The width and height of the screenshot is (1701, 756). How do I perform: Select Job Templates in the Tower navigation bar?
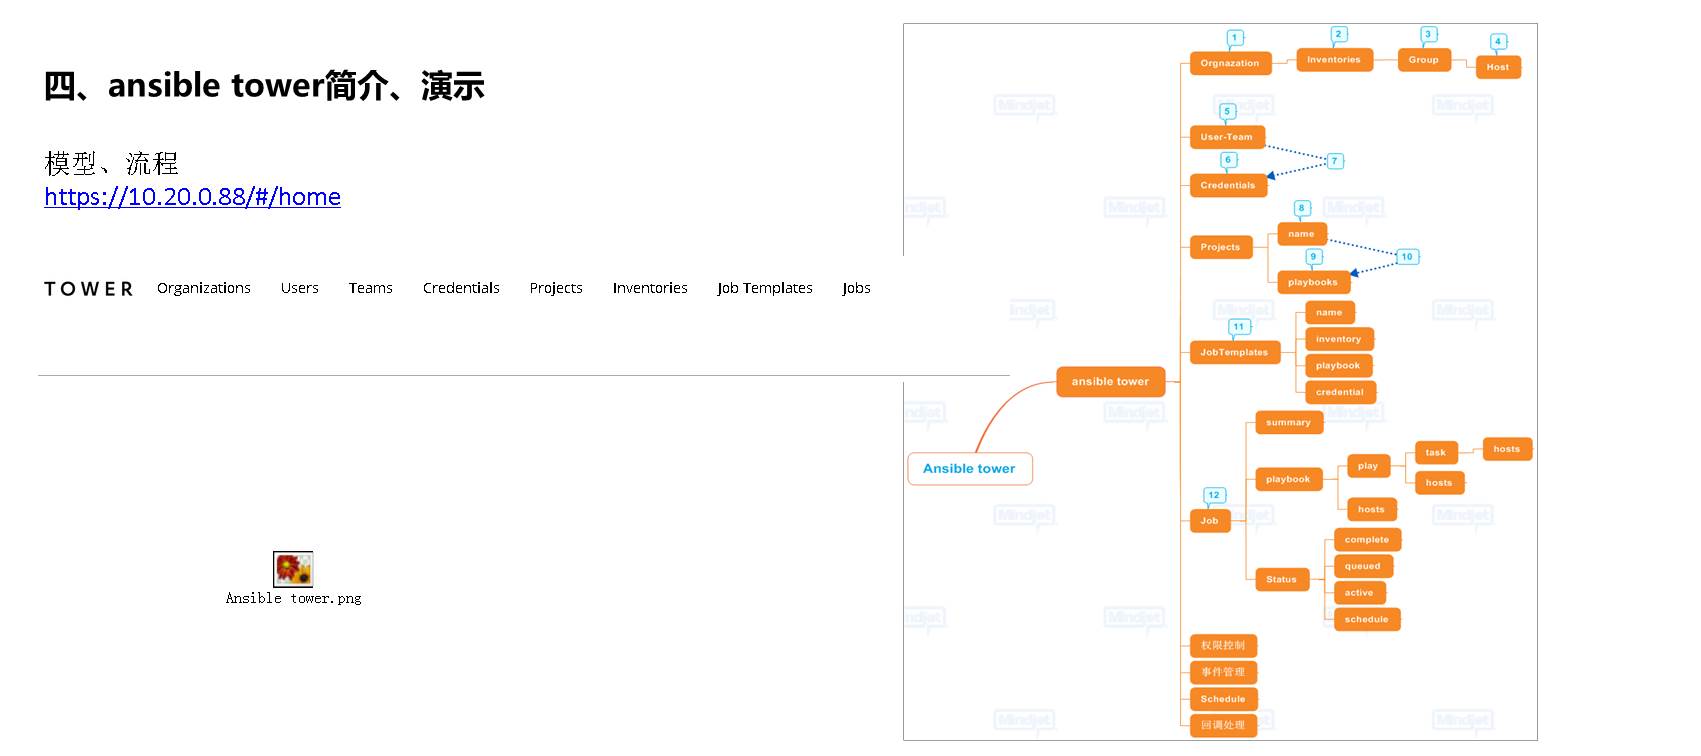click(765, 288)
